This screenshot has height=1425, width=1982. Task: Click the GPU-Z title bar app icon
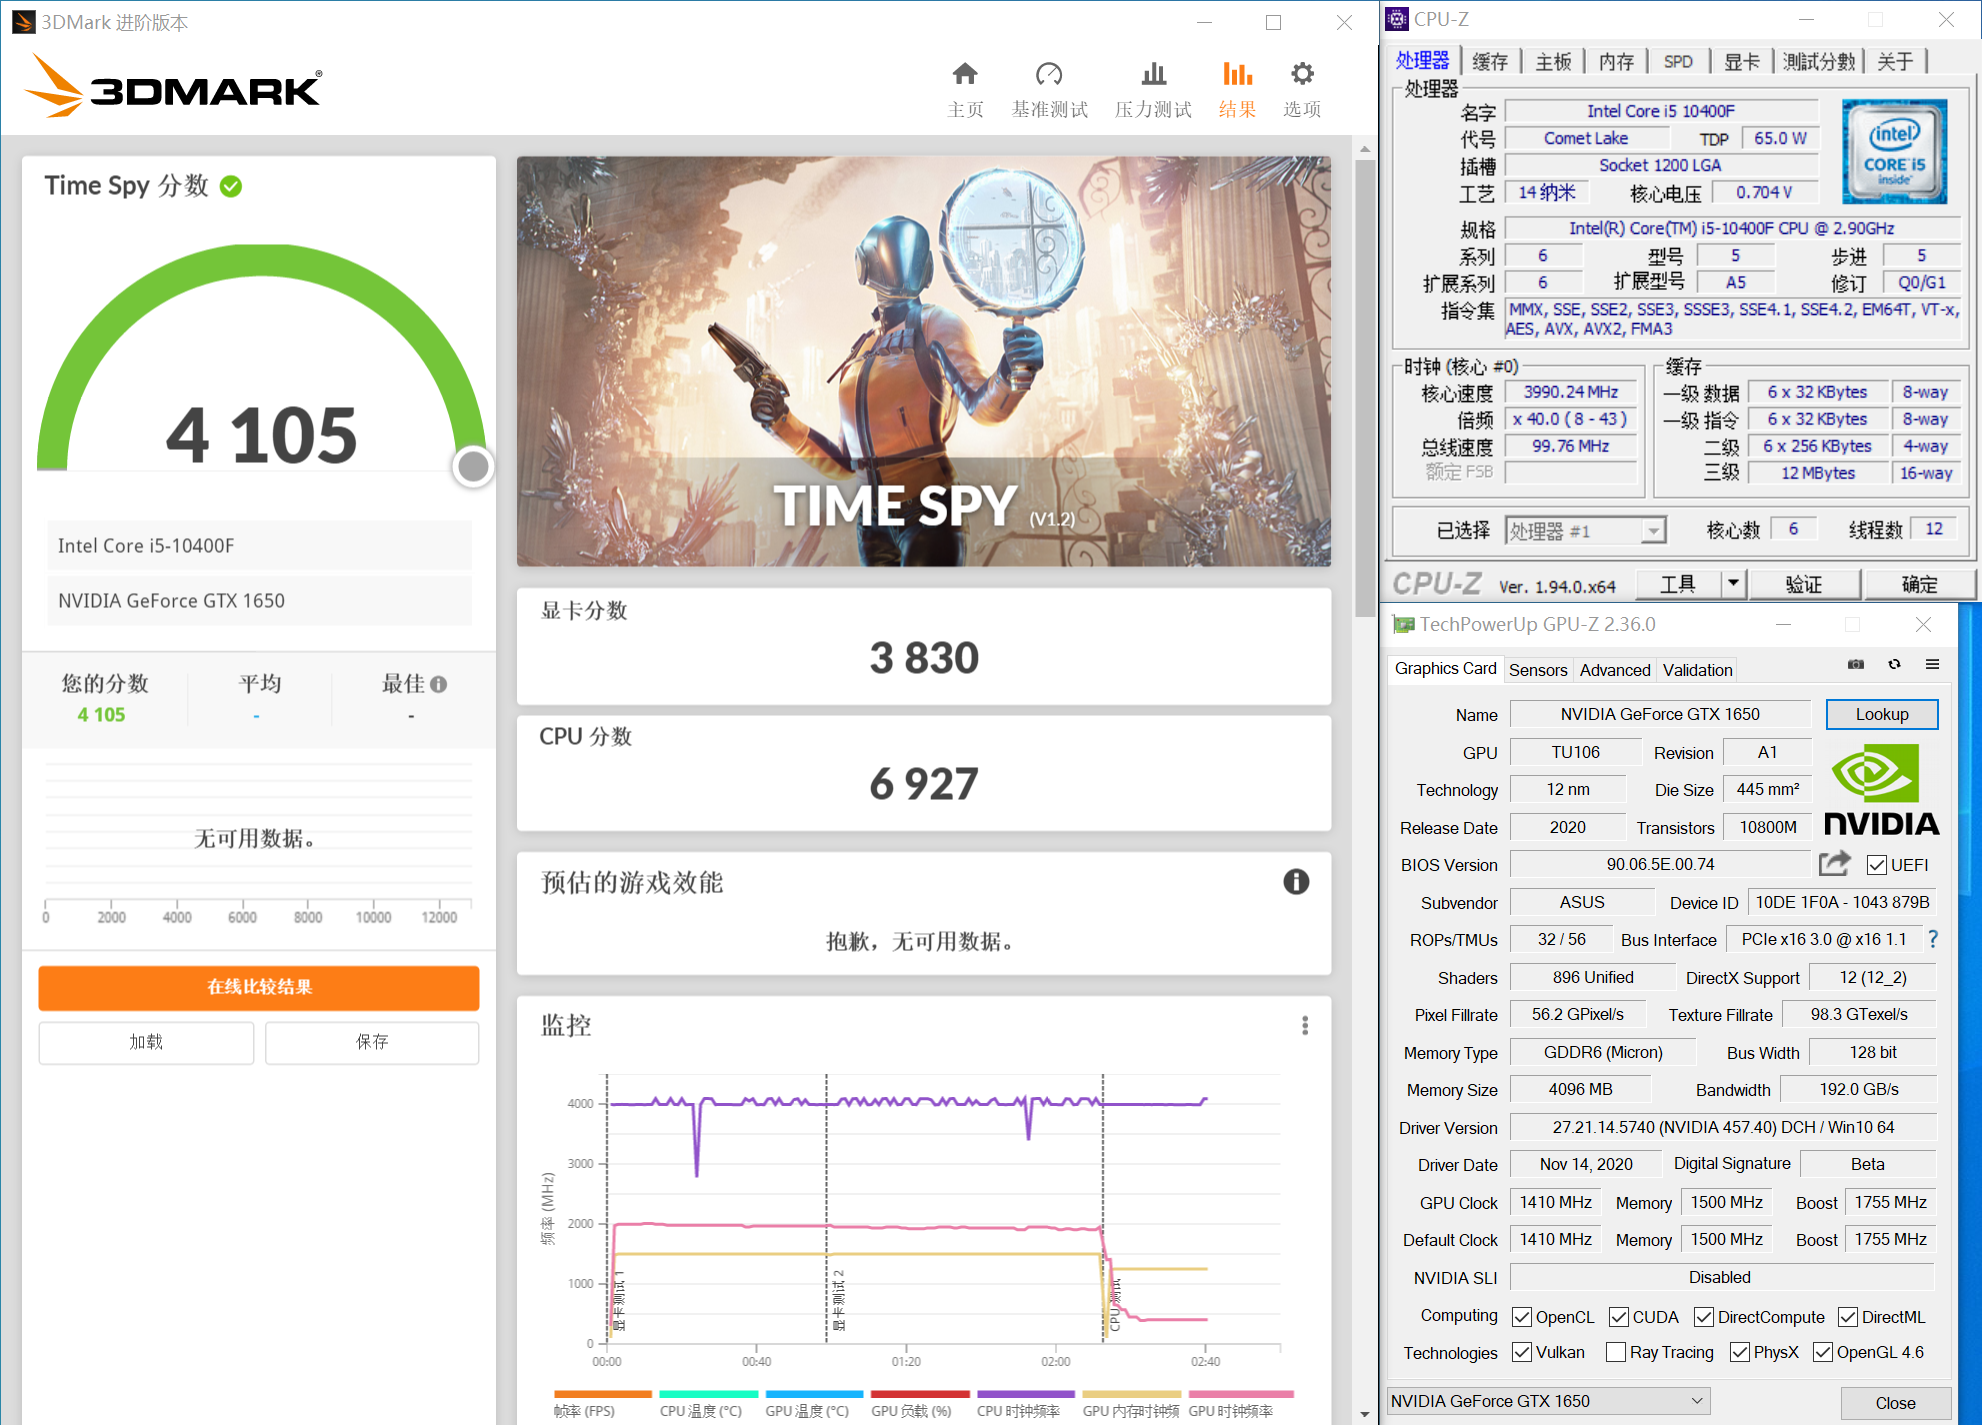coord(1404,624)
